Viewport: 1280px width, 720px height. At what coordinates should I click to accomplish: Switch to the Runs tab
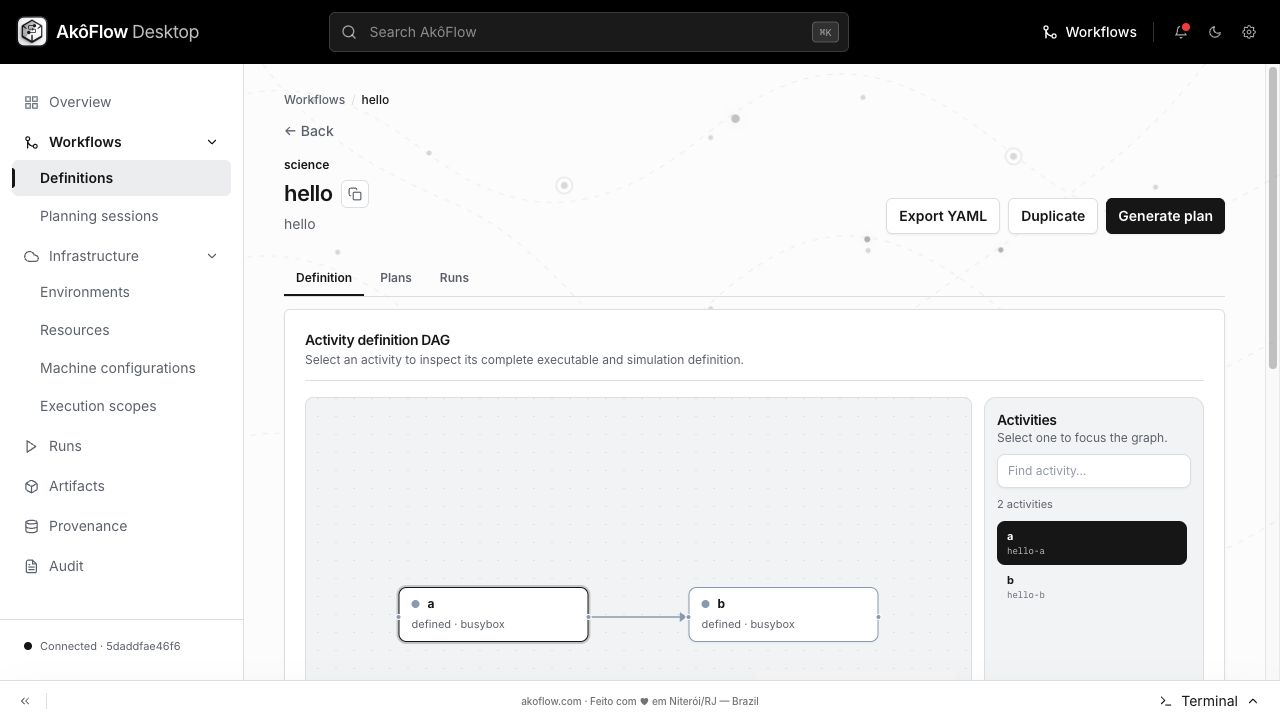[454, 278]
